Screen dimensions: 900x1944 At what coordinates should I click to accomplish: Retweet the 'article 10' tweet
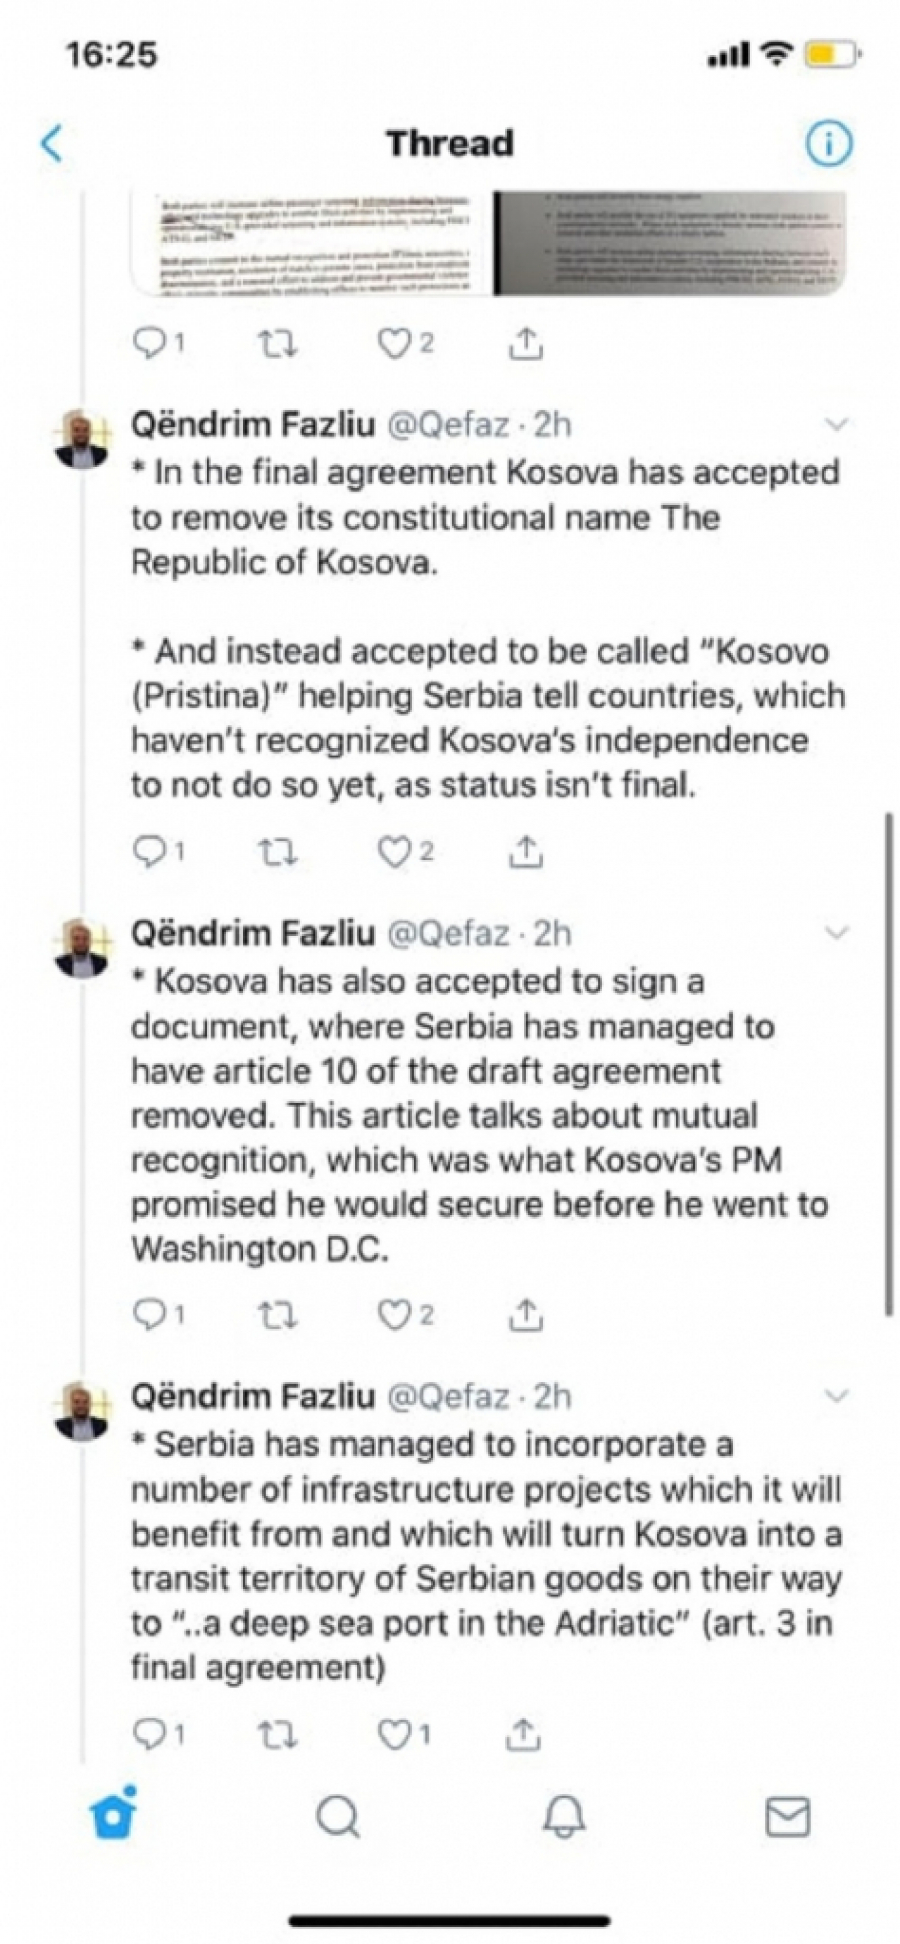[x=277, y=1314]
